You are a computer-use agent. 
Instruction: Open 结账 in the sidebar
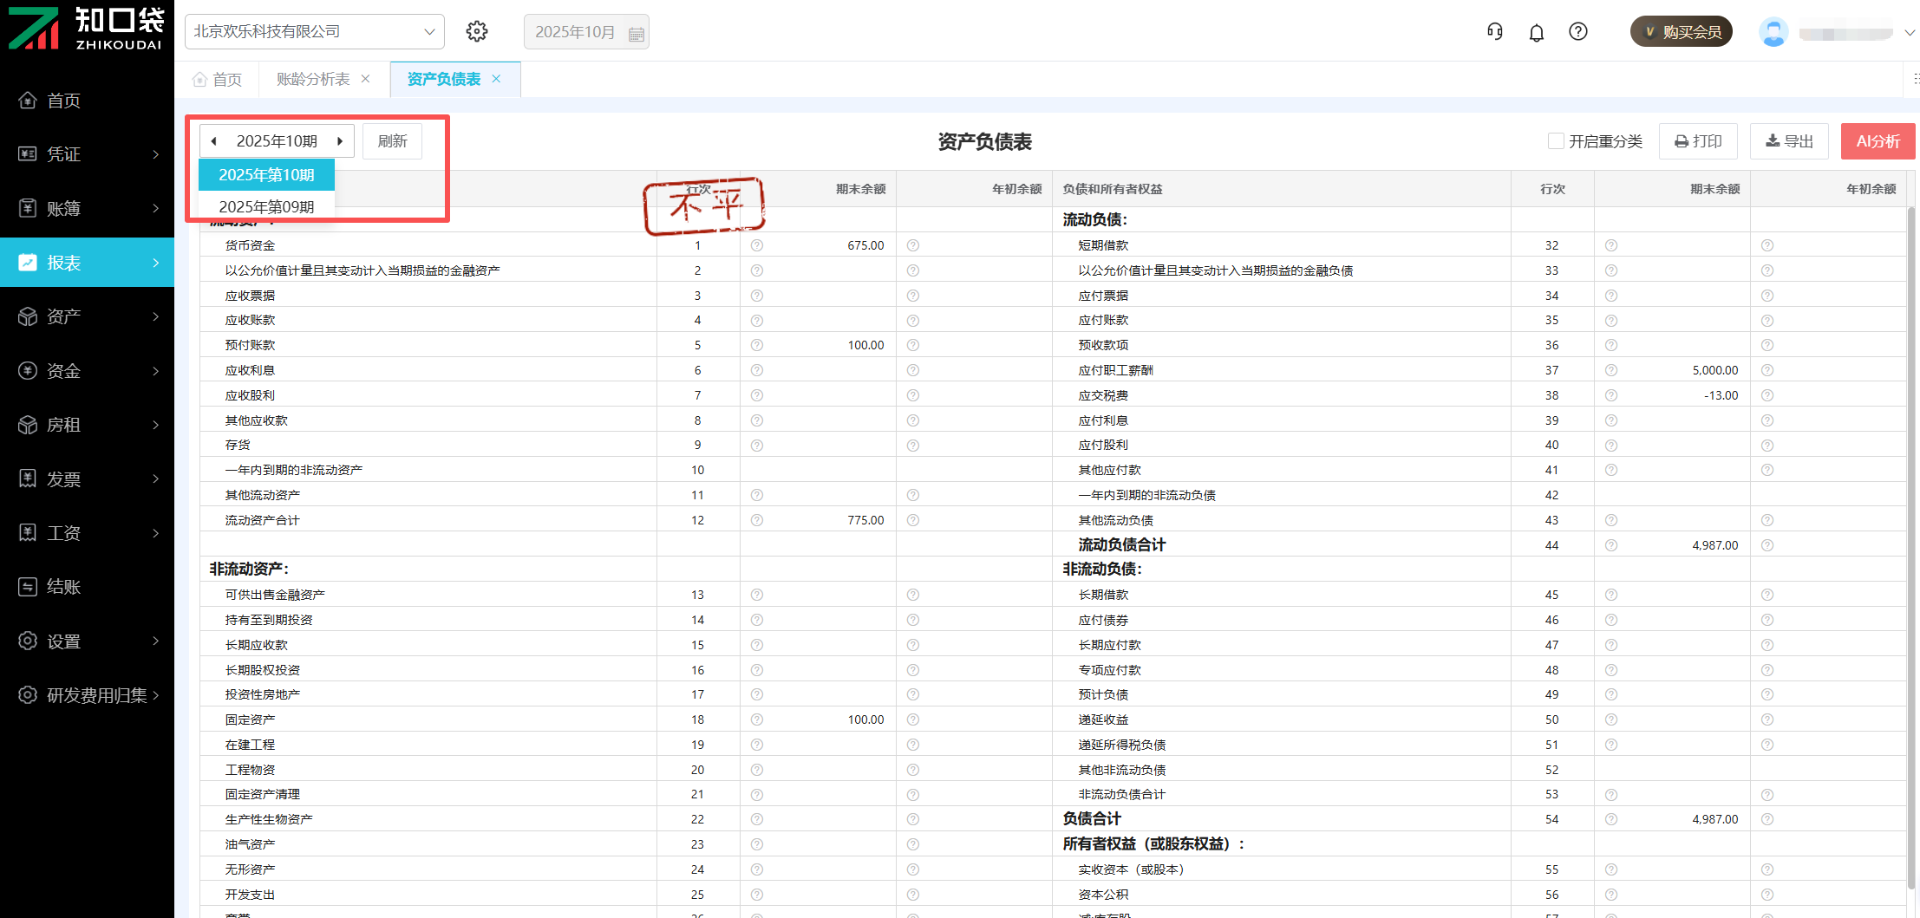tap(87, 587)
